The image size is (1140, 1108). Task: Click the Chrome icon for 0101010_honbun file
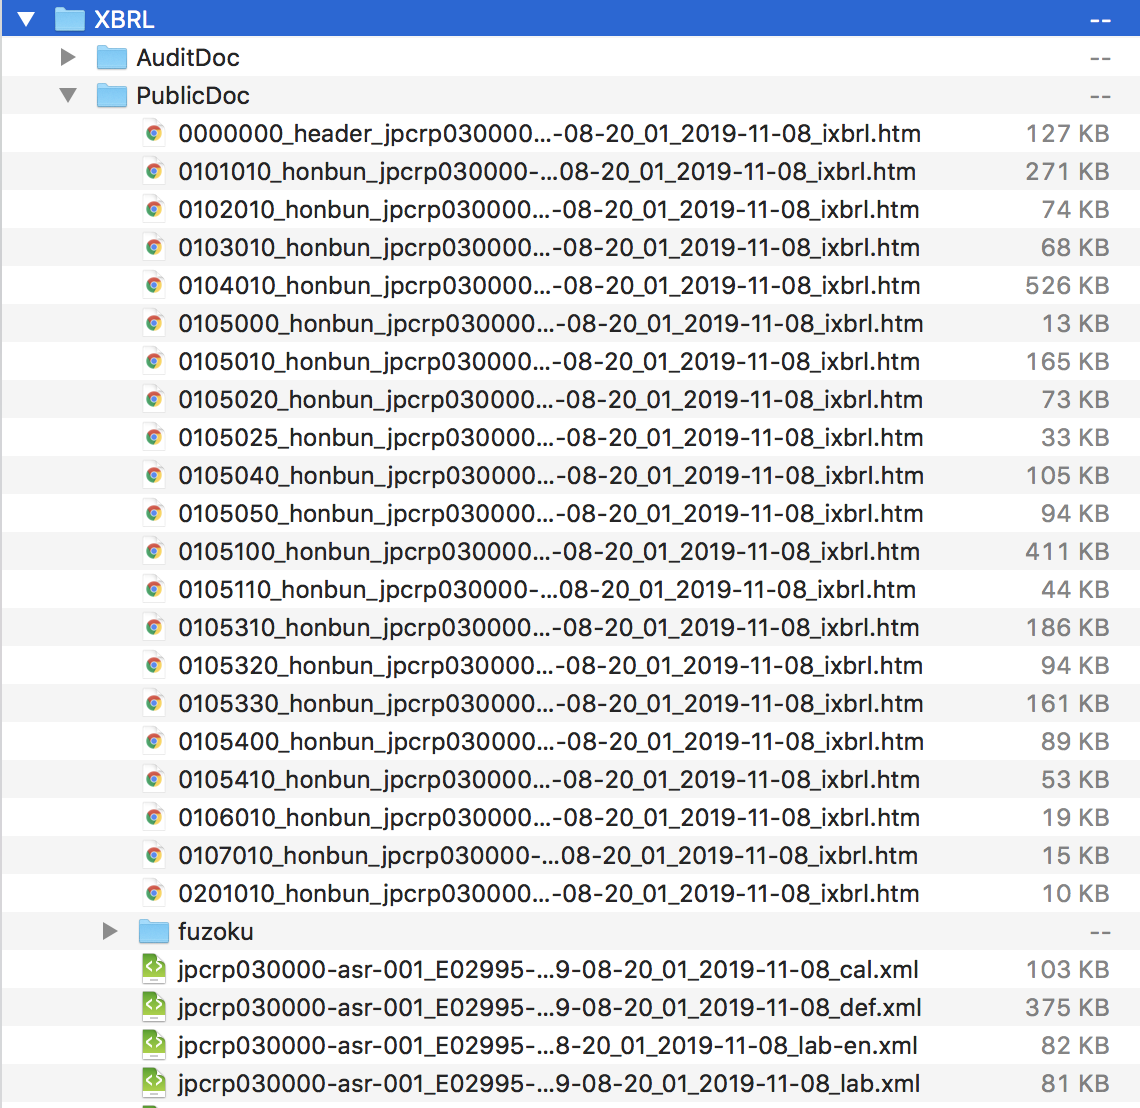tap(155, 171)
